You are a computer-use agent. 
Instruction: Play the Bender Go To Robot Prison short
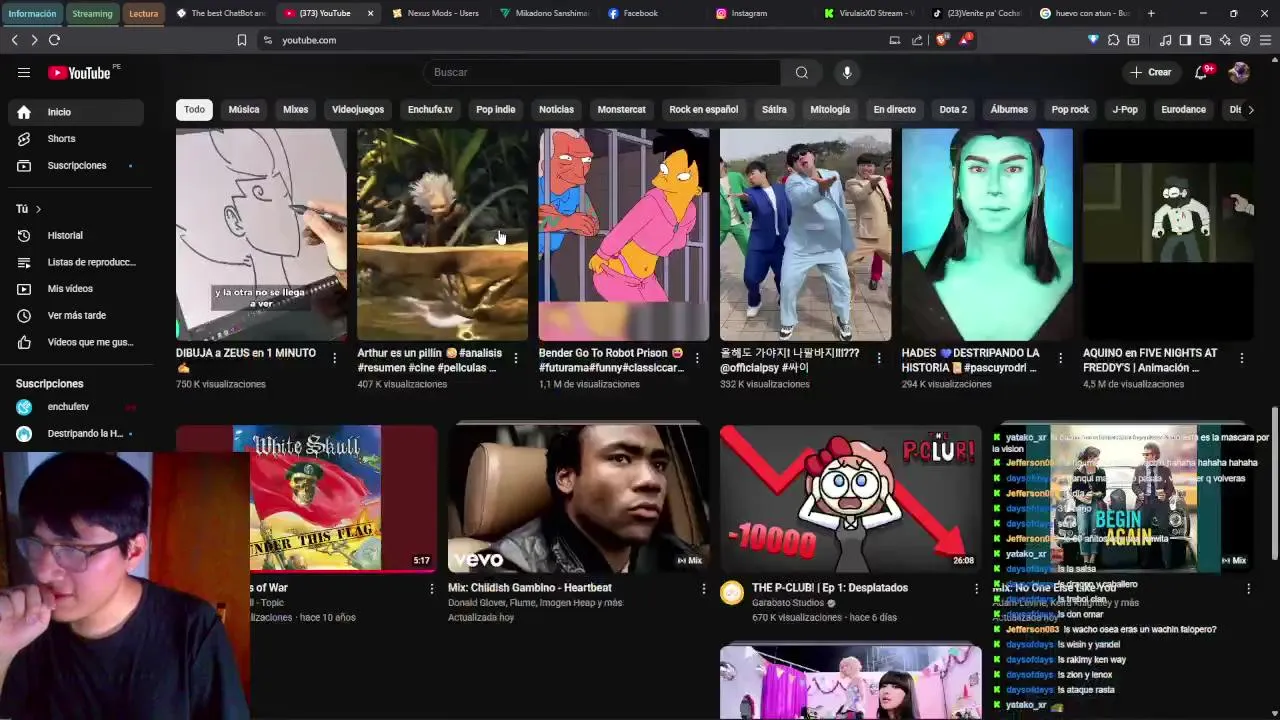click(624, 234)
